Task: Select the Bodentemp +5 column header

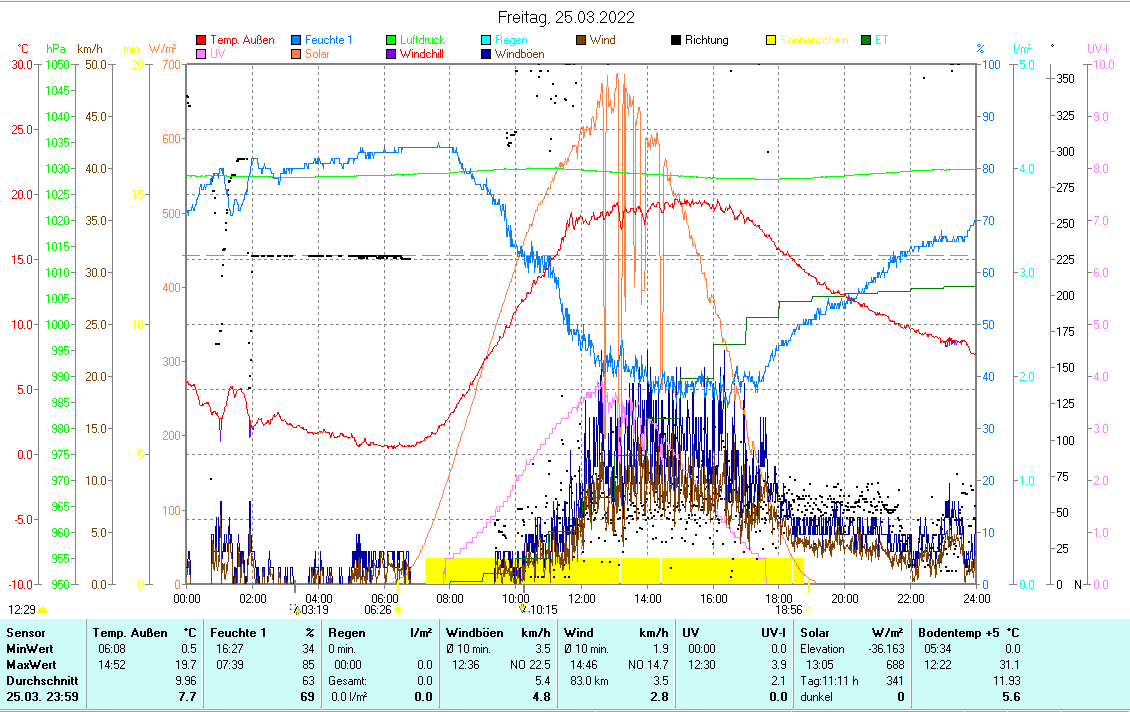Action: 956,633
